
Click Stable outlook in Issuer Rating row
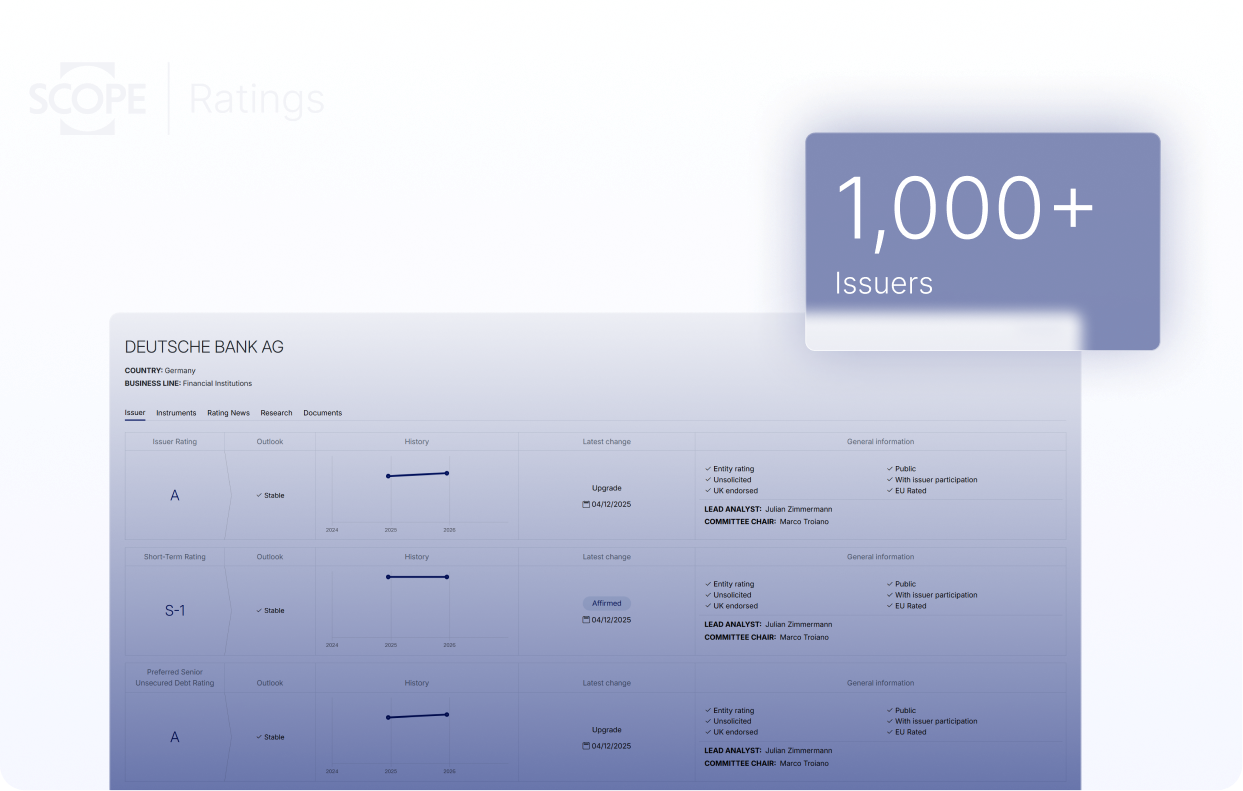point(270,495)
